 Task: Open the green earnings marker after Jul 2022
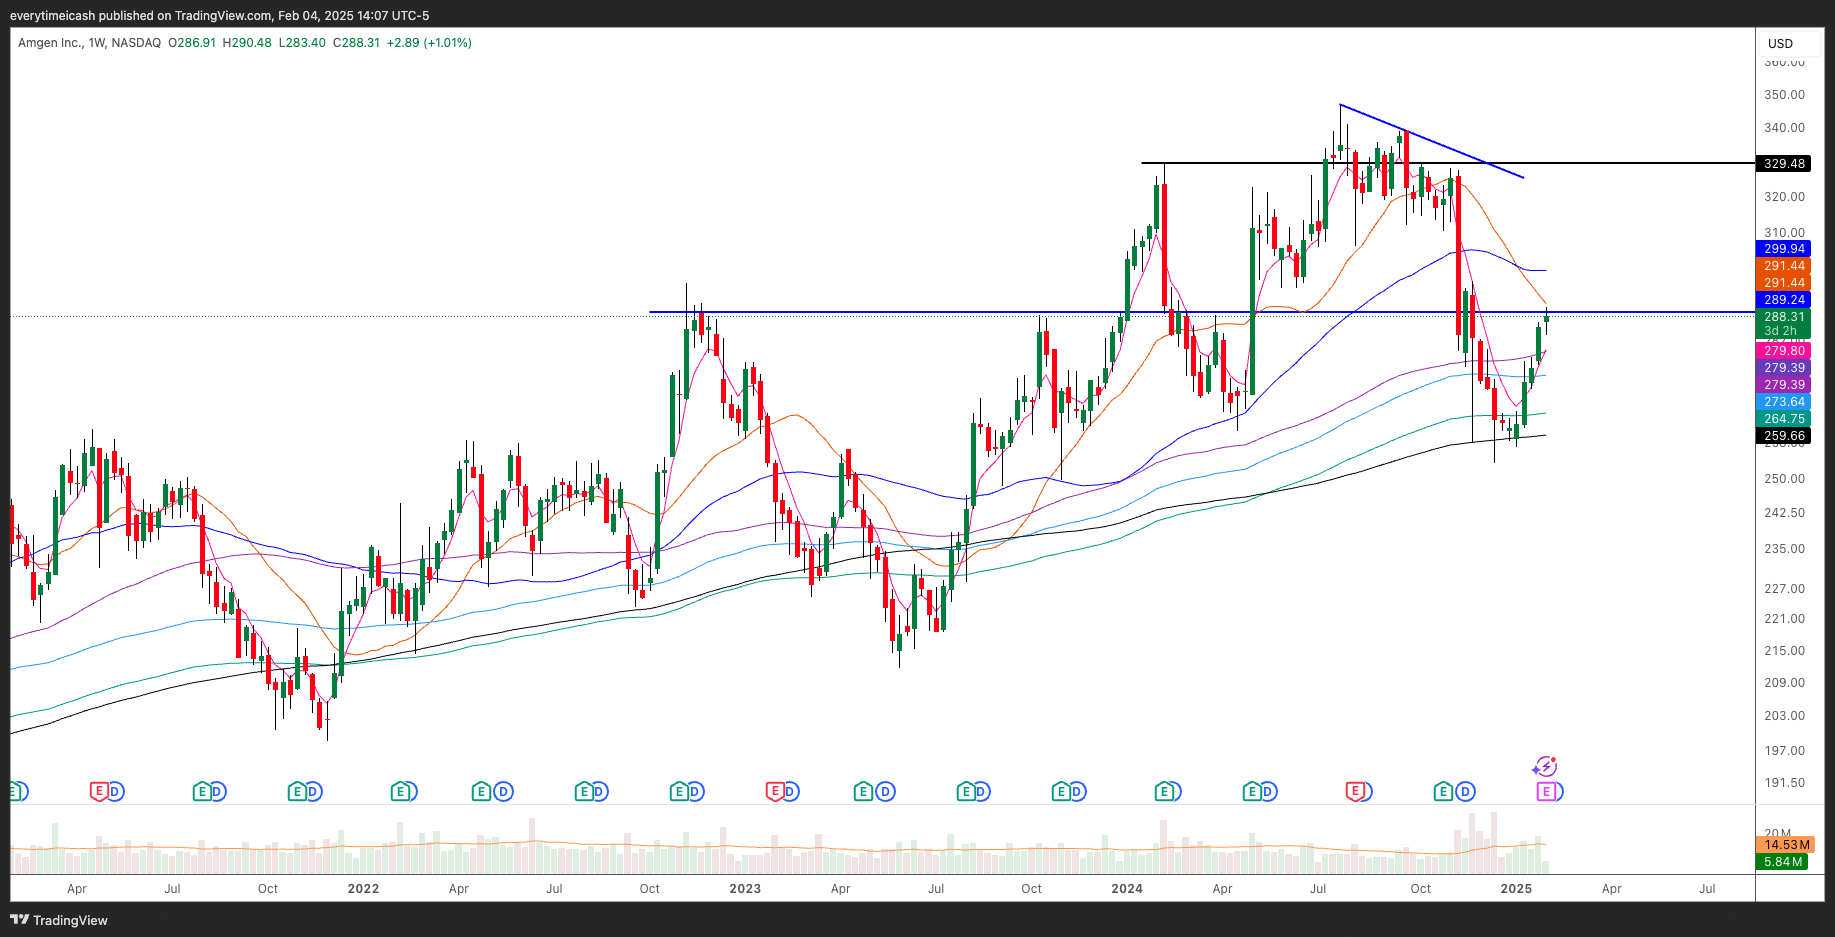coord(583,791)
